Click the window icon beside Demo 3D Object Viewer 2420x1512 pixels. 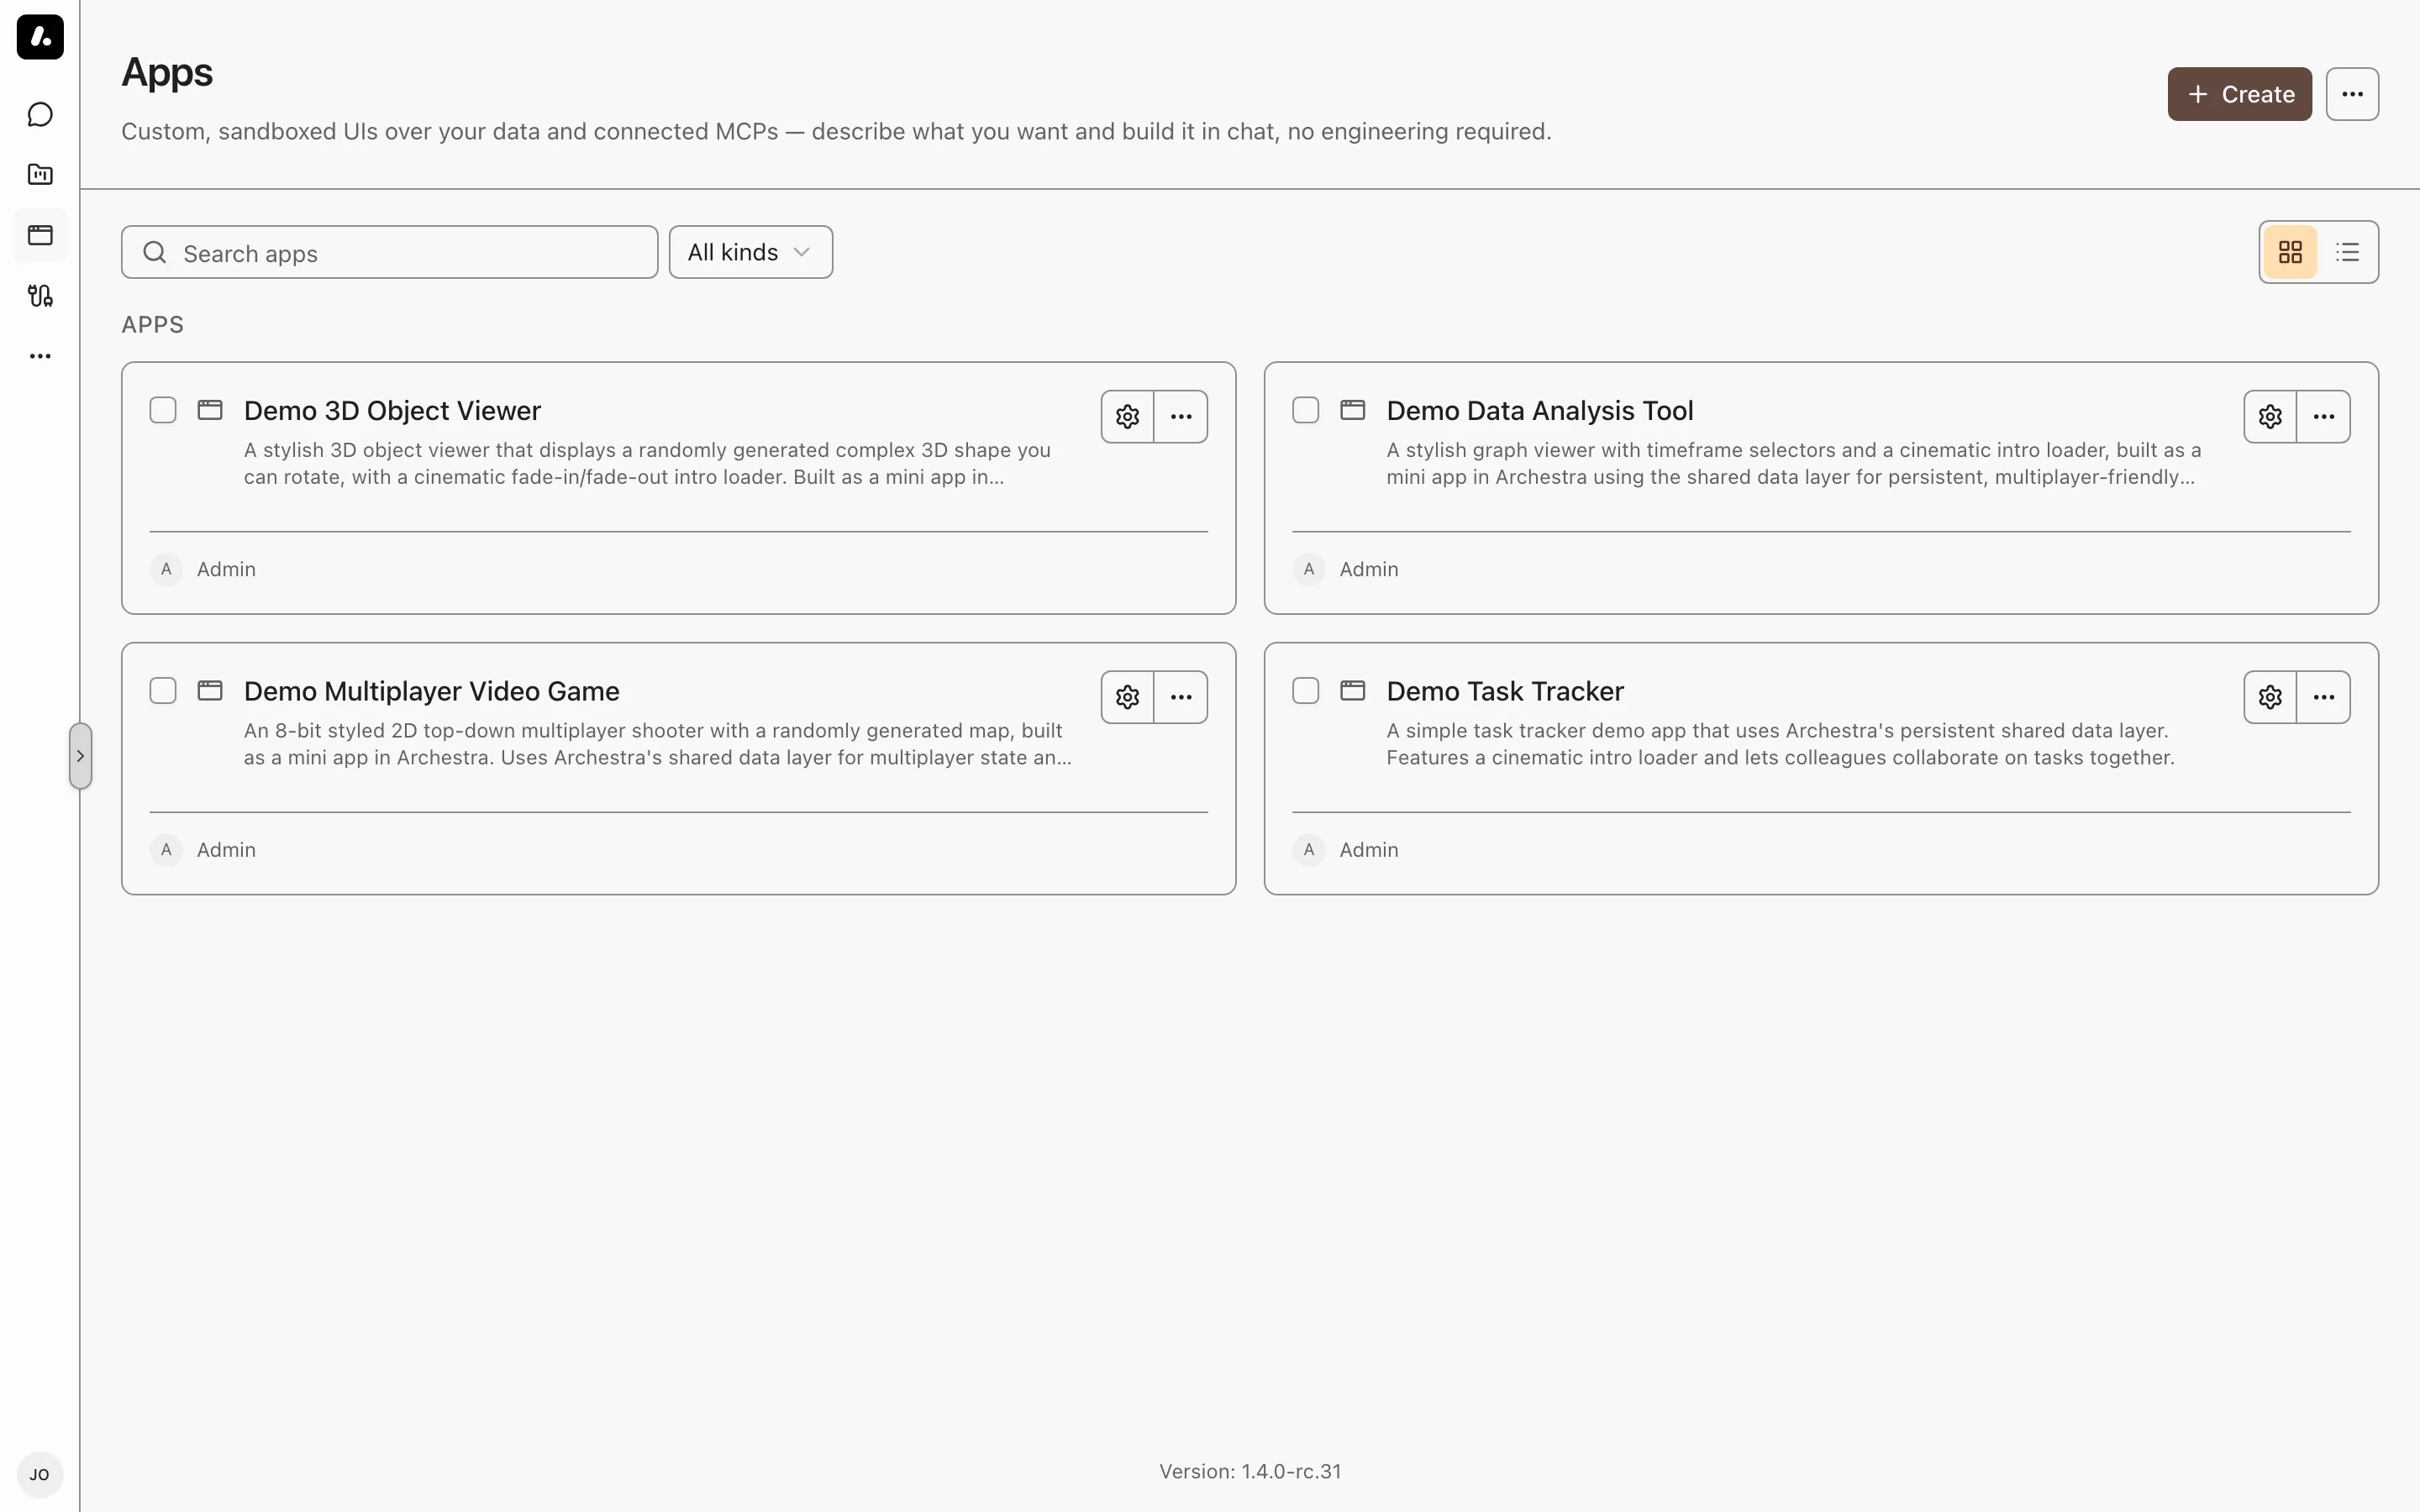(x=210, y=410)
